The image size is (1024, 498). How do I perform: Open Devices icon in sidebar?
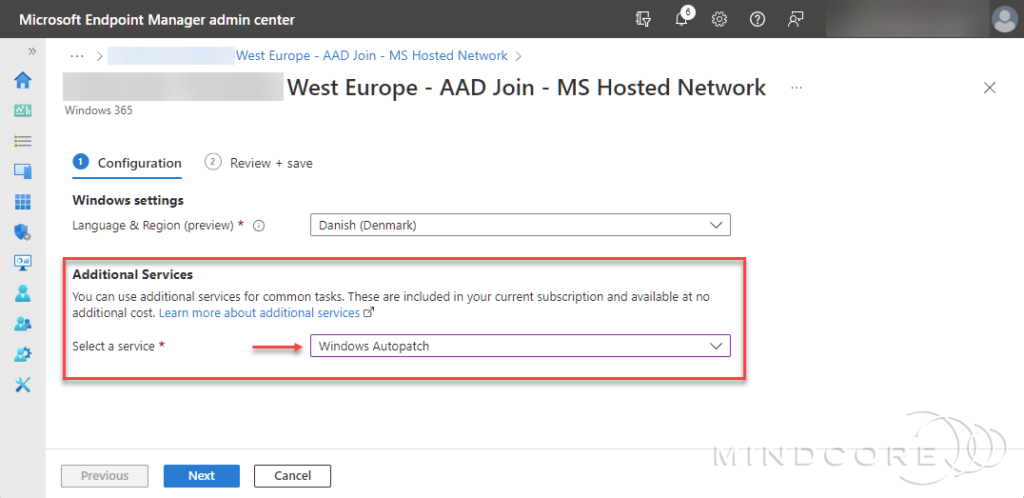point(23,172)
